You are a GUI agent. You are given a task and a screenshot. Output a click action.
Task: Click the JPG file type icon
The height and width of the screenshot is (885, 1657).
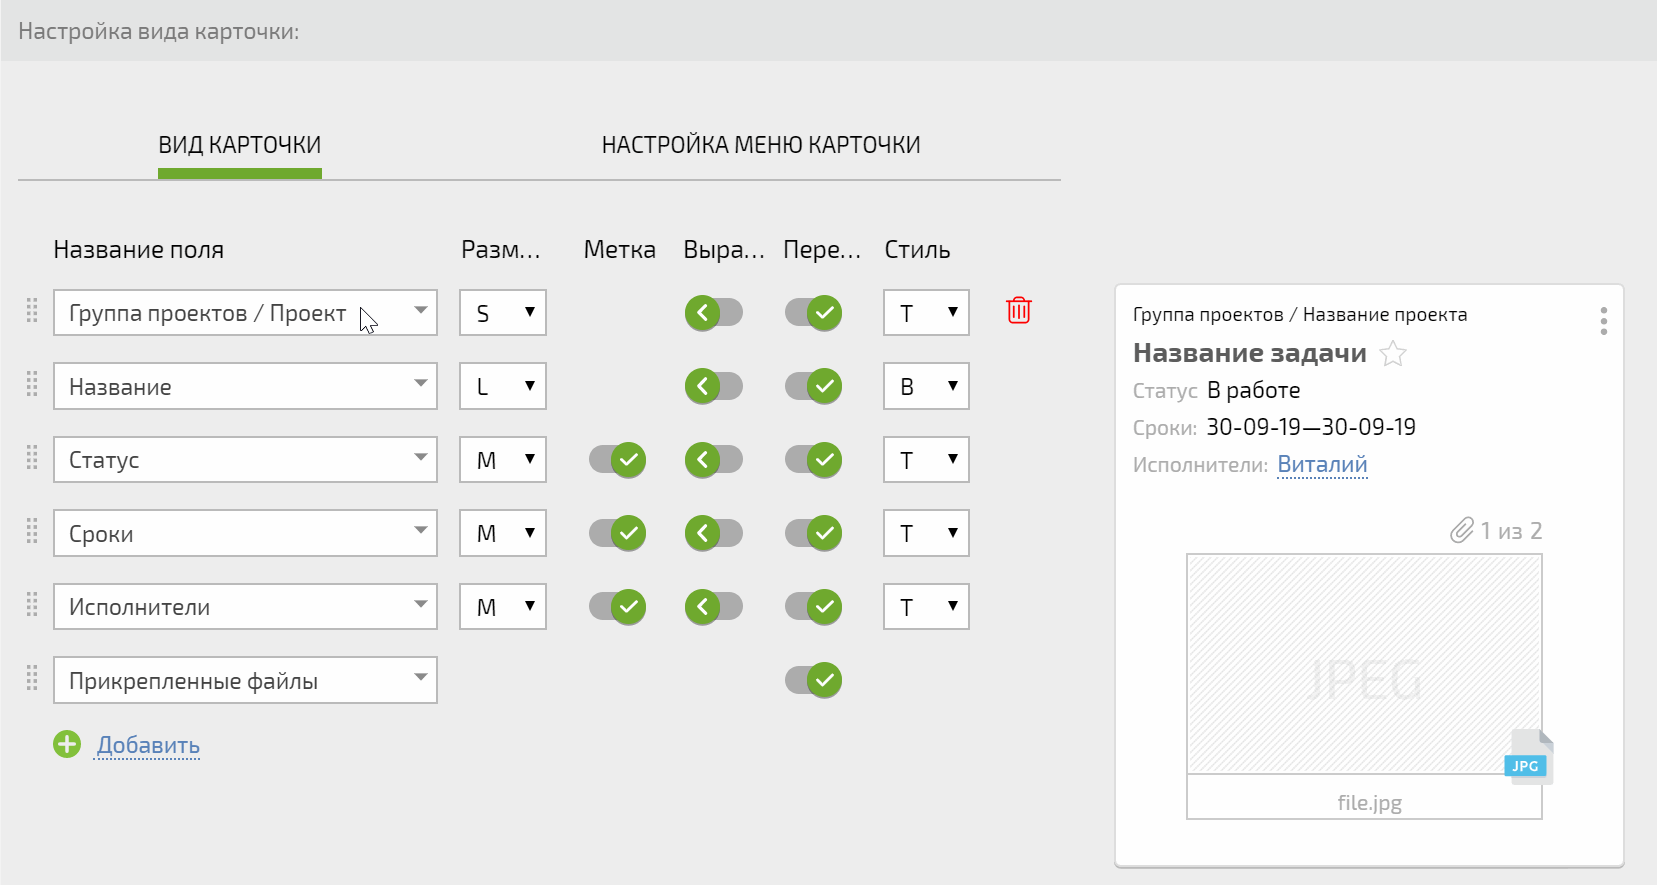pyautogui.click(x=1527, y=758)
